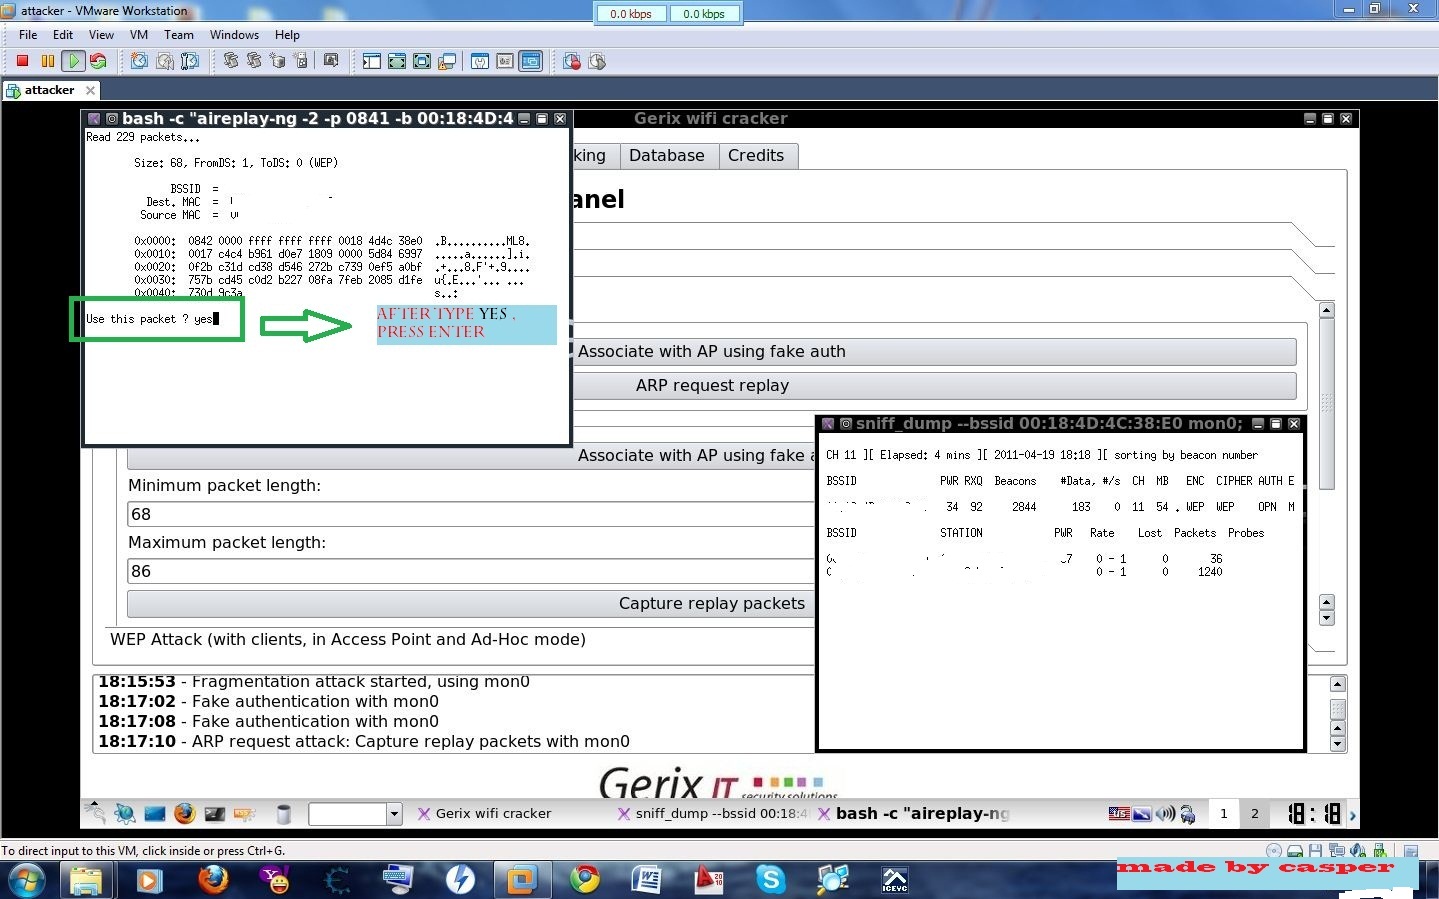Image resolution: width=1439 pixels, height=899 pixels.
Task: Click the guest volume speaker icon
Action: (1165, 814)
